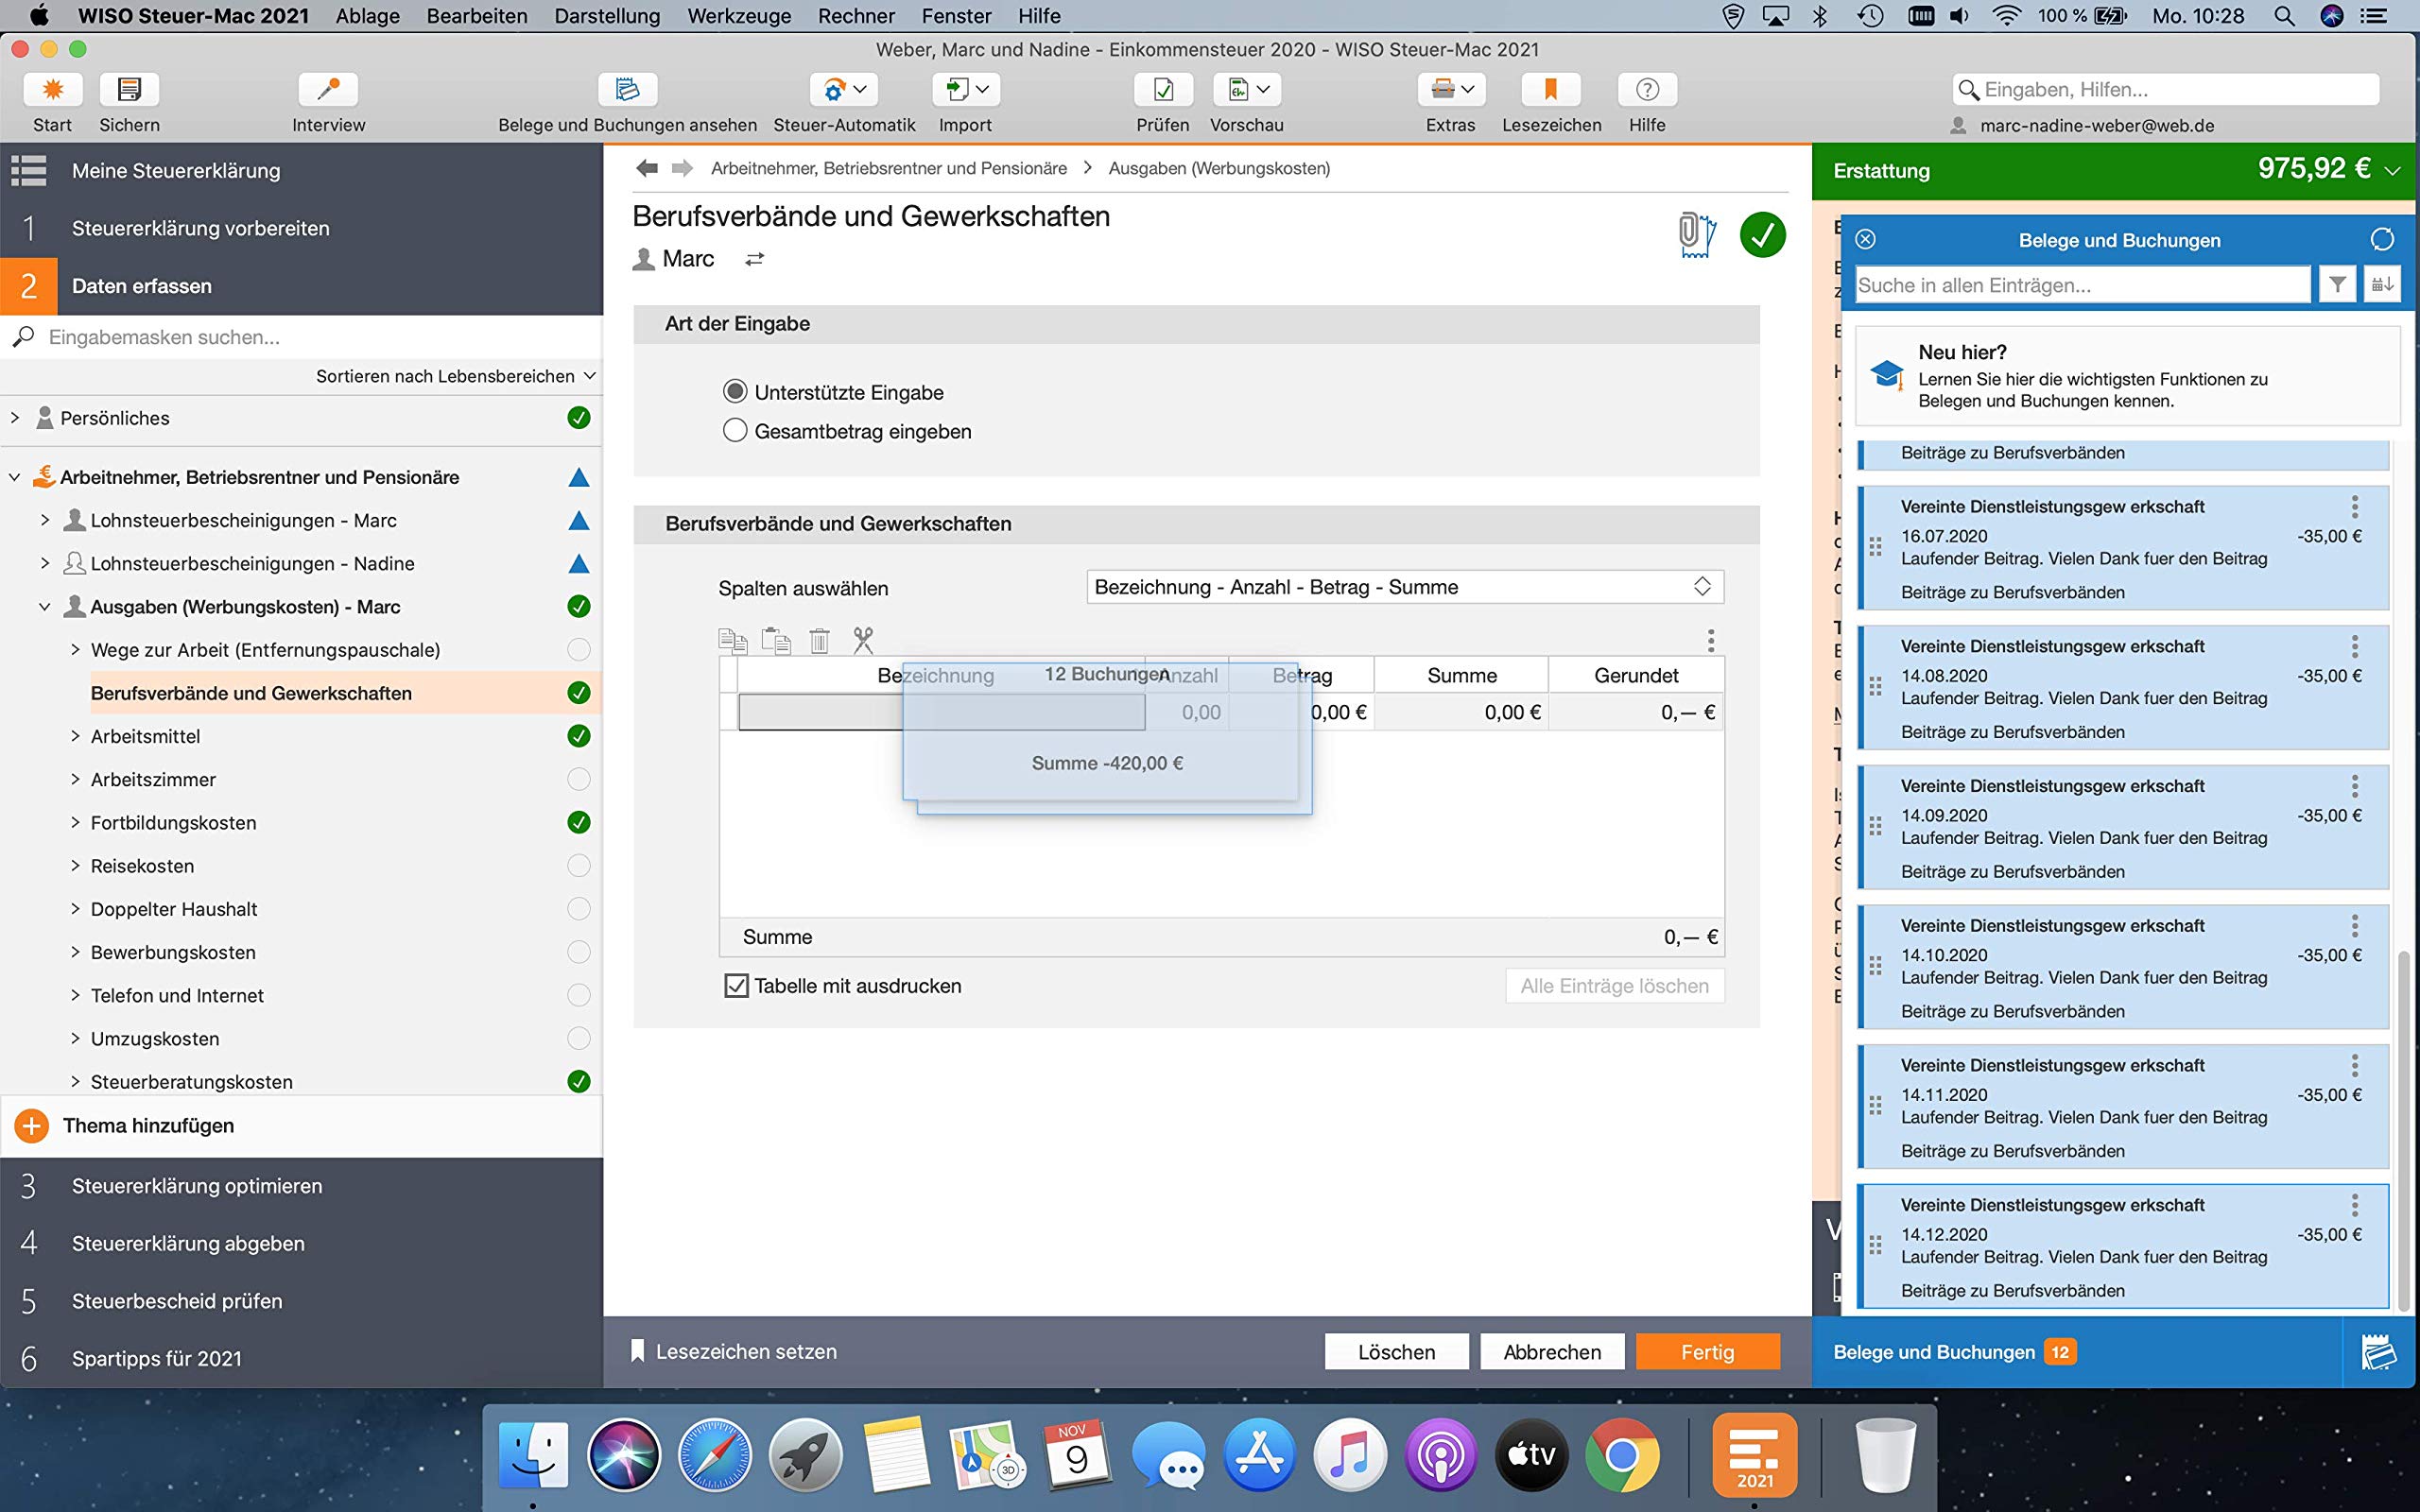The image size is (2420, 1512).
Task: Go to step 3 Steuererklärung optimieren
Action: pyautogui.click(x=197, y=1186)
